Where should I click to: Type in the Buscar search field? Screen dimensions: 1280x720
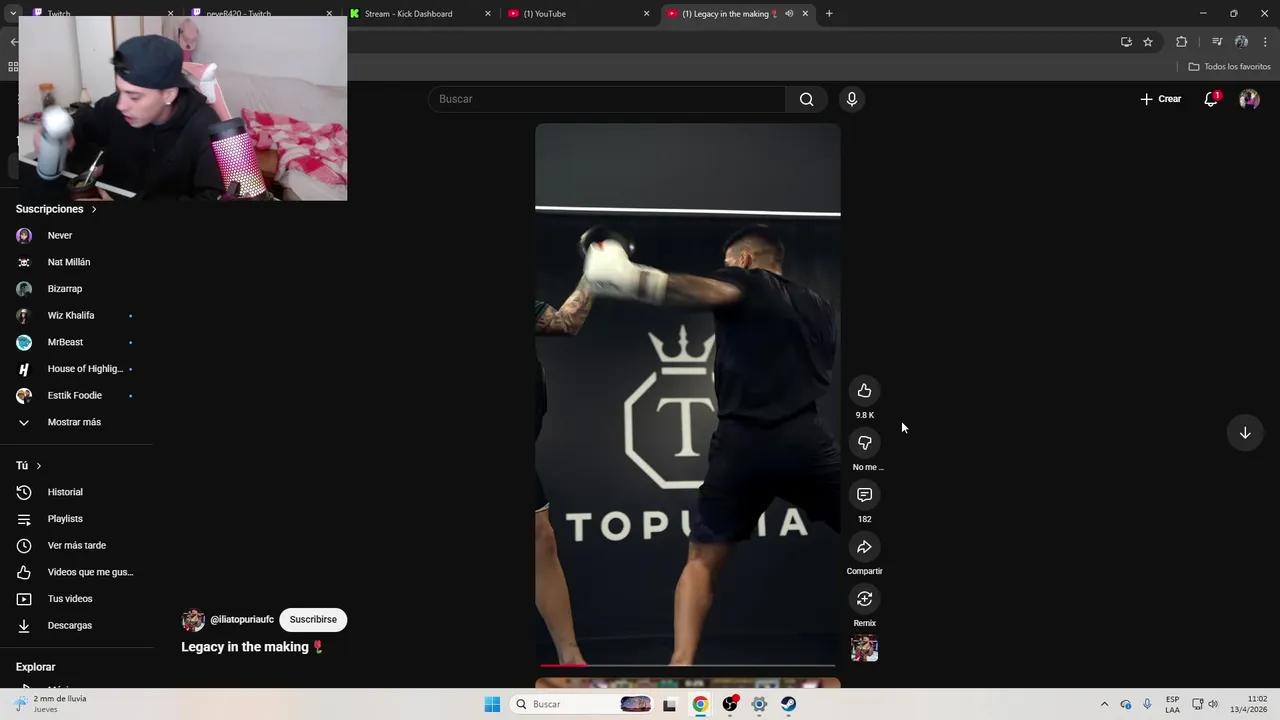(607, 99)
